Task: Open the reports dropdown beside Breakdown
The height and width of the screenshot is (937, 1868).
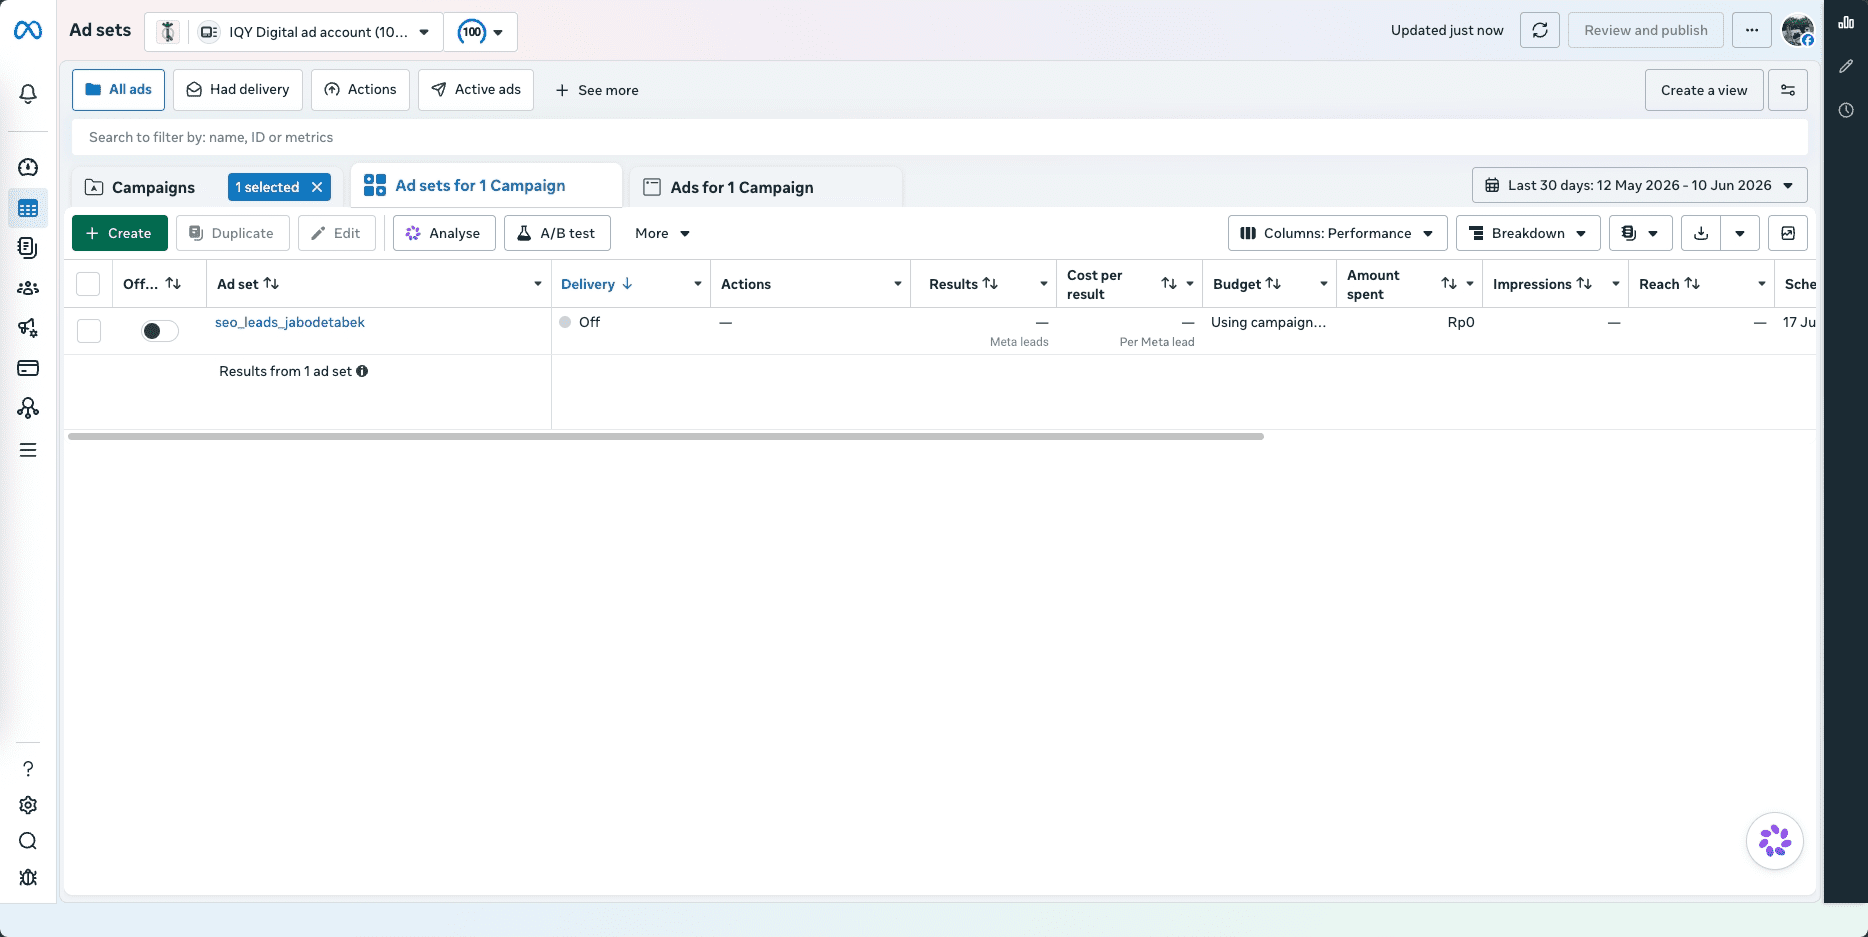Action: (1640, 233)
